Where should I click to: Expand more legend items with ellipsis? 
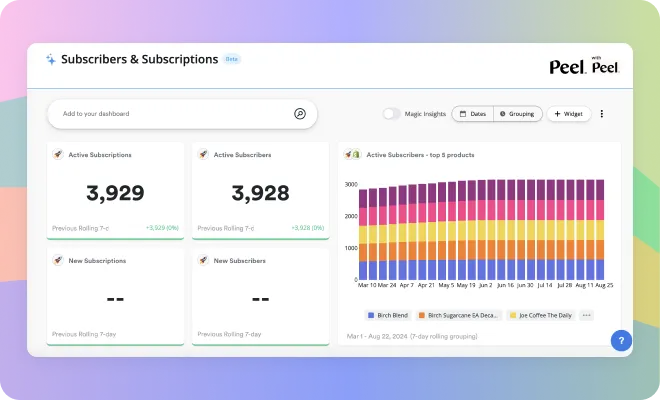click(x=586, y=315)
